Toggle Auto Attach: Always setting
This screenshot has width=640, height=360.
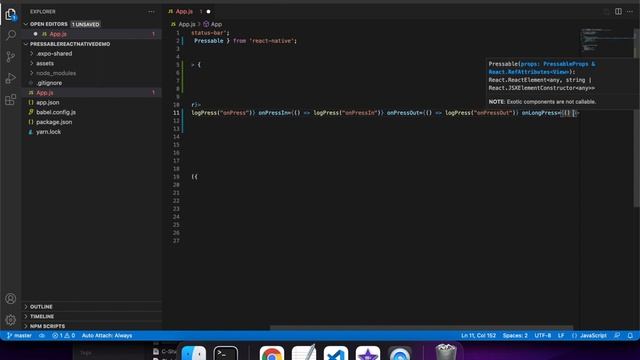click(x=107, y=336)
